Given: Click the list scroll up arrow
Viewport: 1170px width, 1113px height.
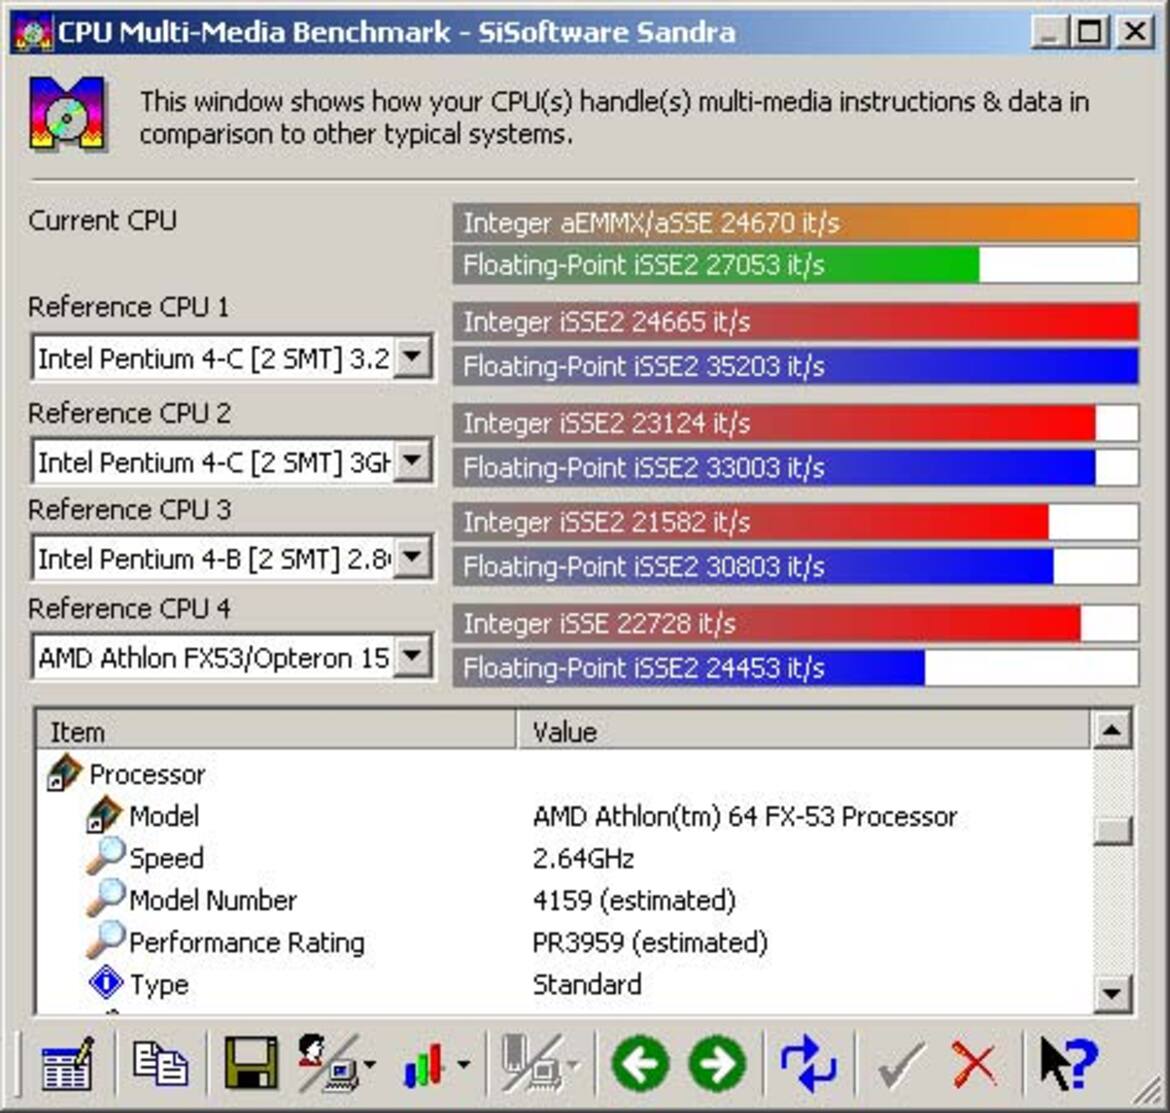Looking at the screenshot, I should pyautogui.click(x=1112, y=730).
